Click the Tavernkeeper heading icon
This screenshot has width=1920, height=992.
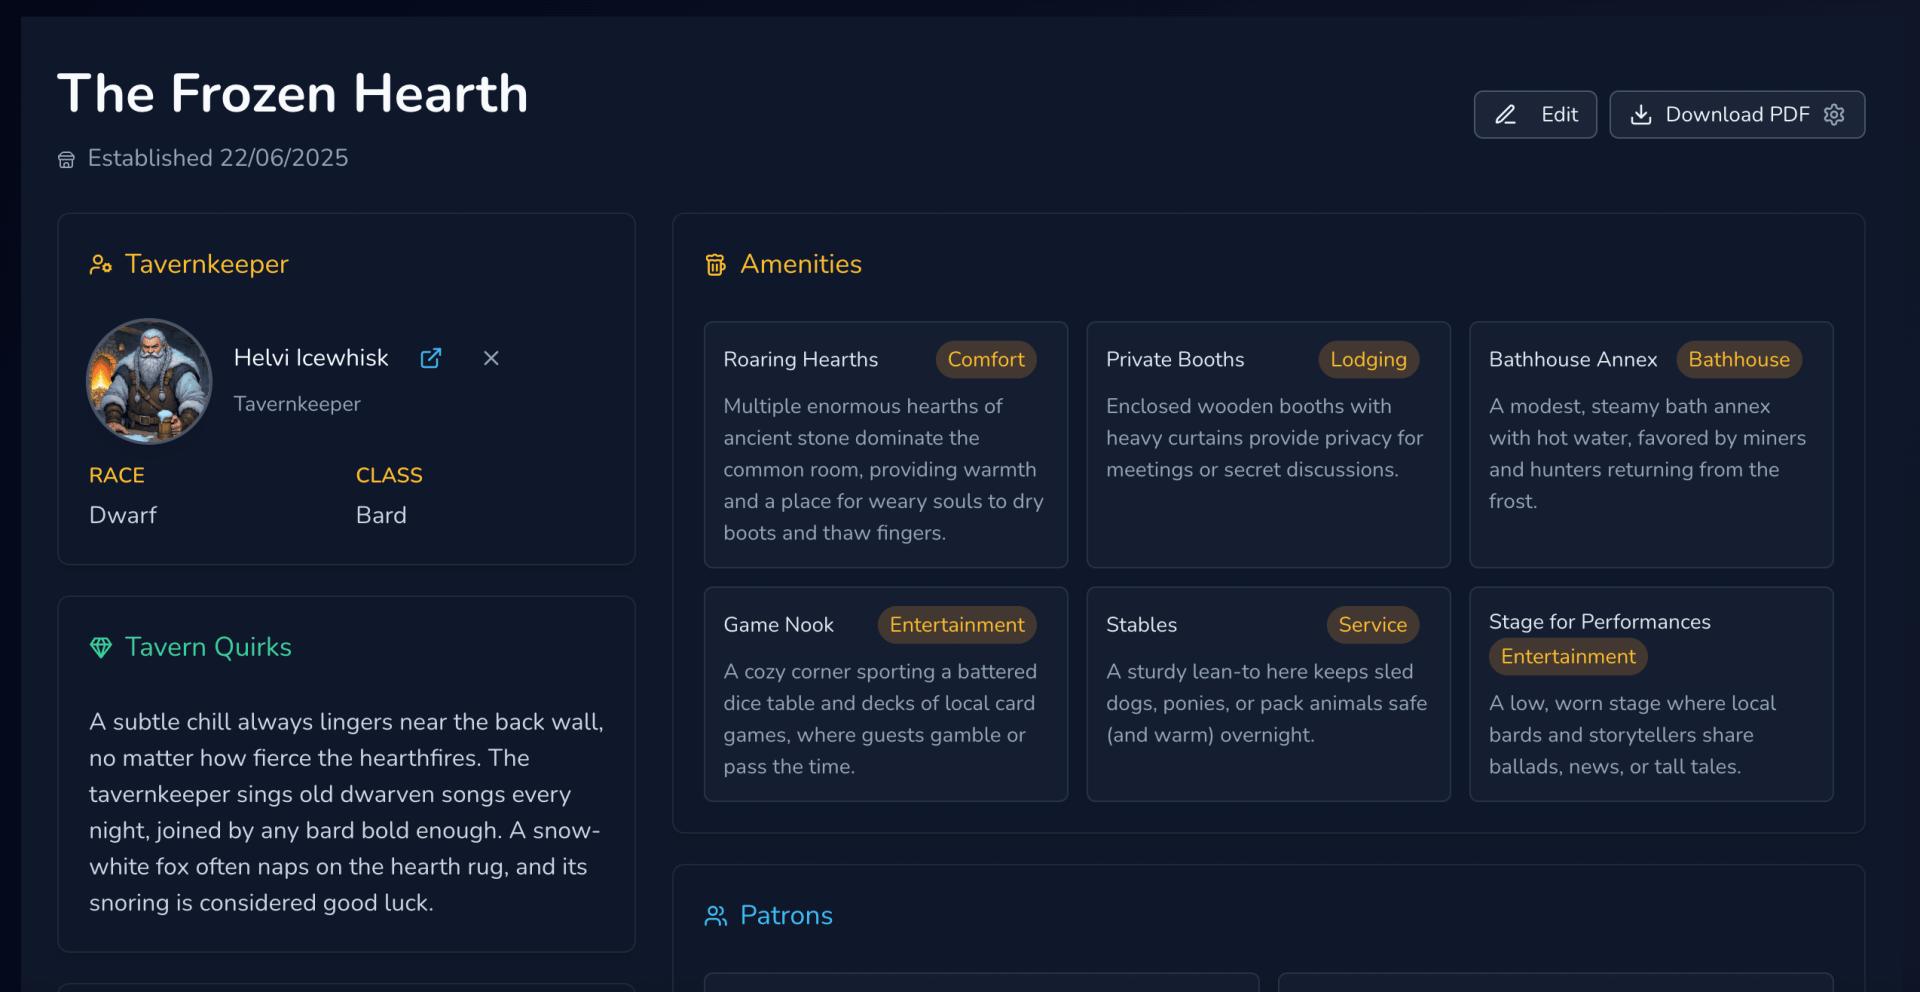(100, 264)
